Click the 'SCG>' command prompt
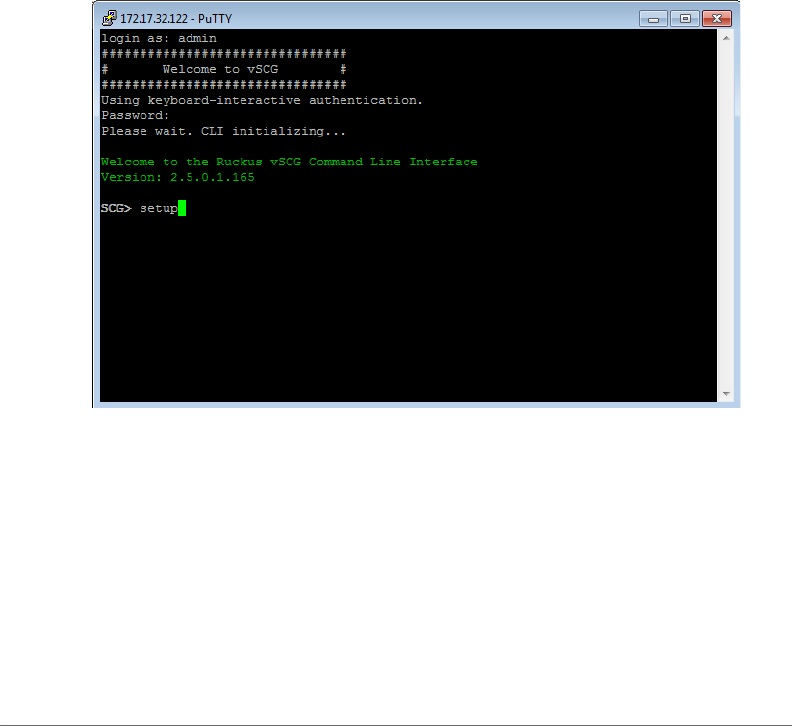Screen dimensions: 792x726 coord(116,208)
